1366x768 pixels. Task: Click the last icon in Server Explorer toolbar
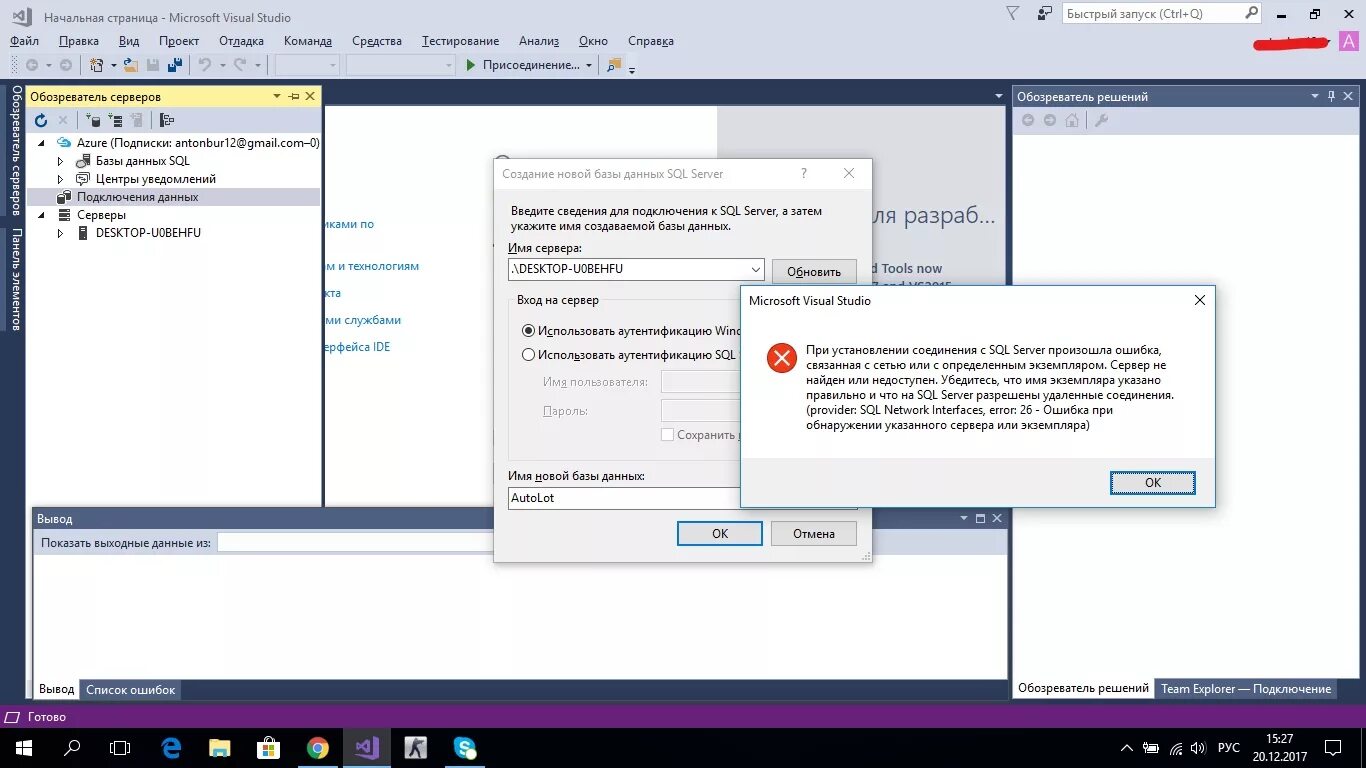(167, 120)
